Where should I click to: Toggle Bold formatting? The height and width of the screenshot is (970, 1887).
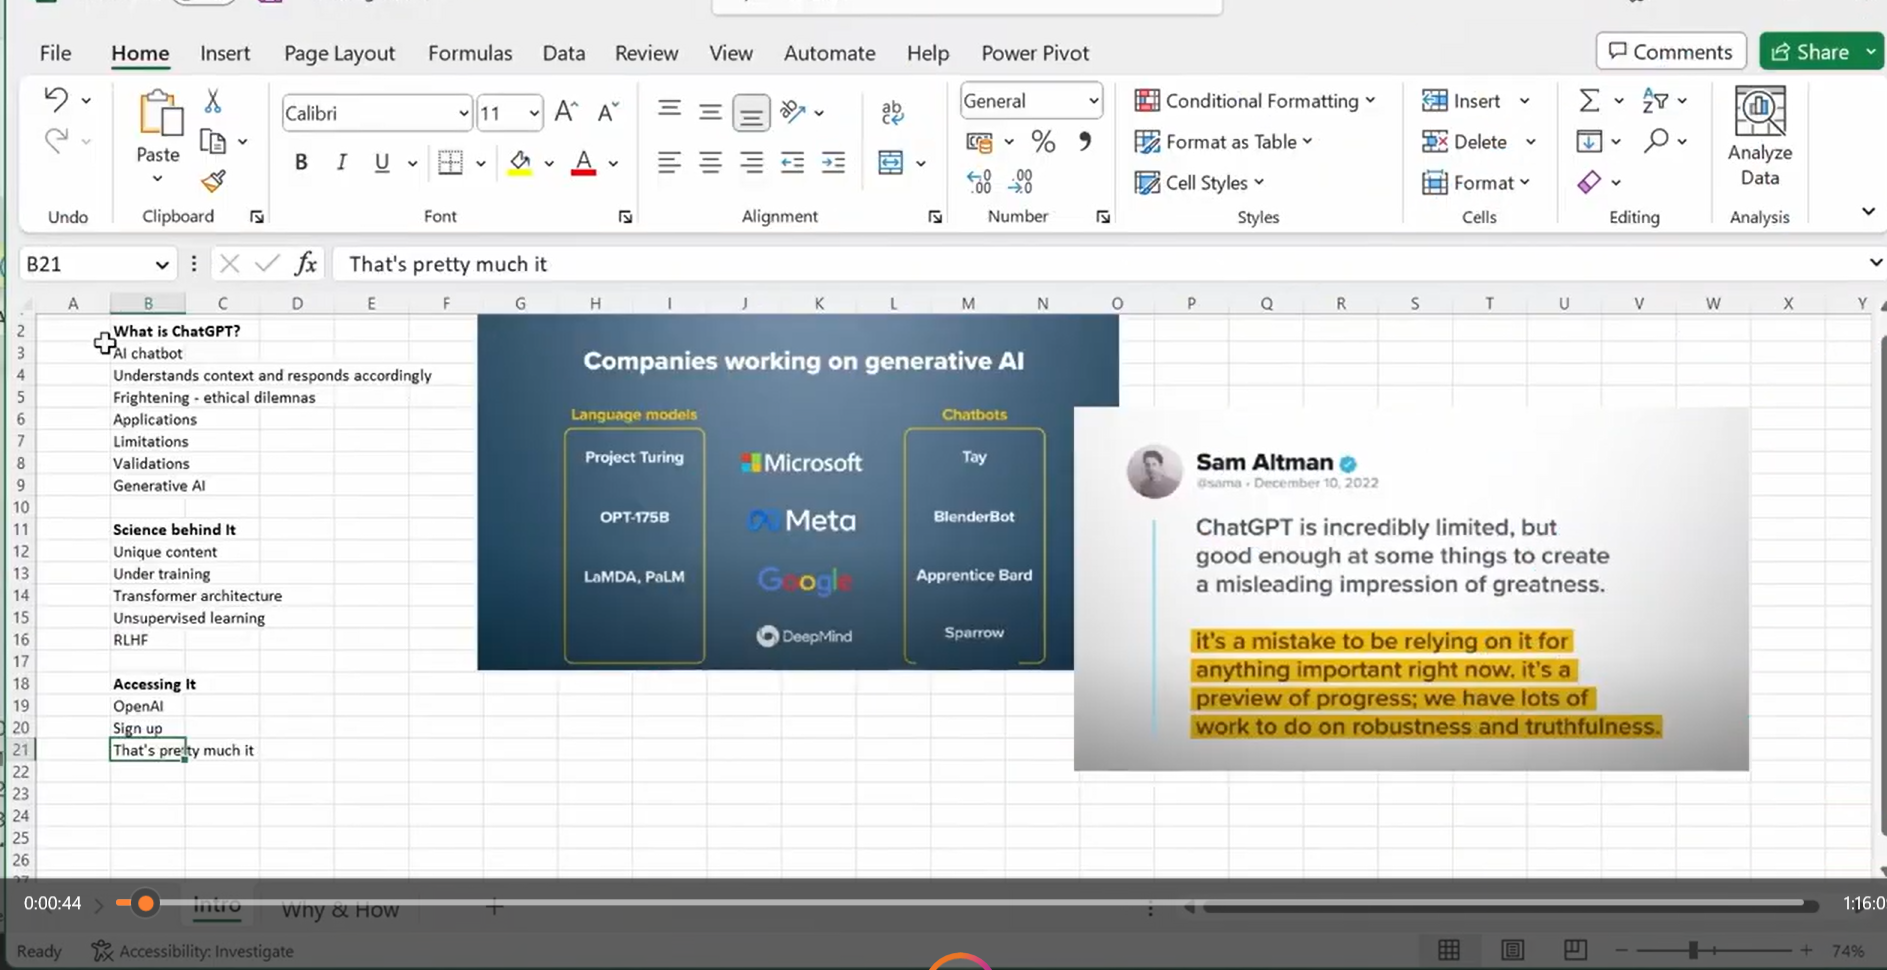pyautogui.click(x=300, y=163)
